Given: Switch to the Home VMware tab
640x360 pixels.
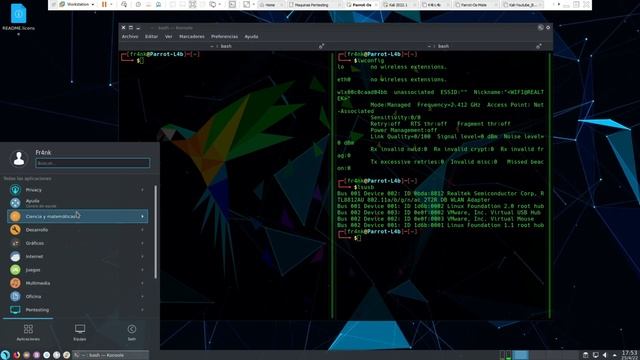Looking at the screenshot, I should 270,5.
